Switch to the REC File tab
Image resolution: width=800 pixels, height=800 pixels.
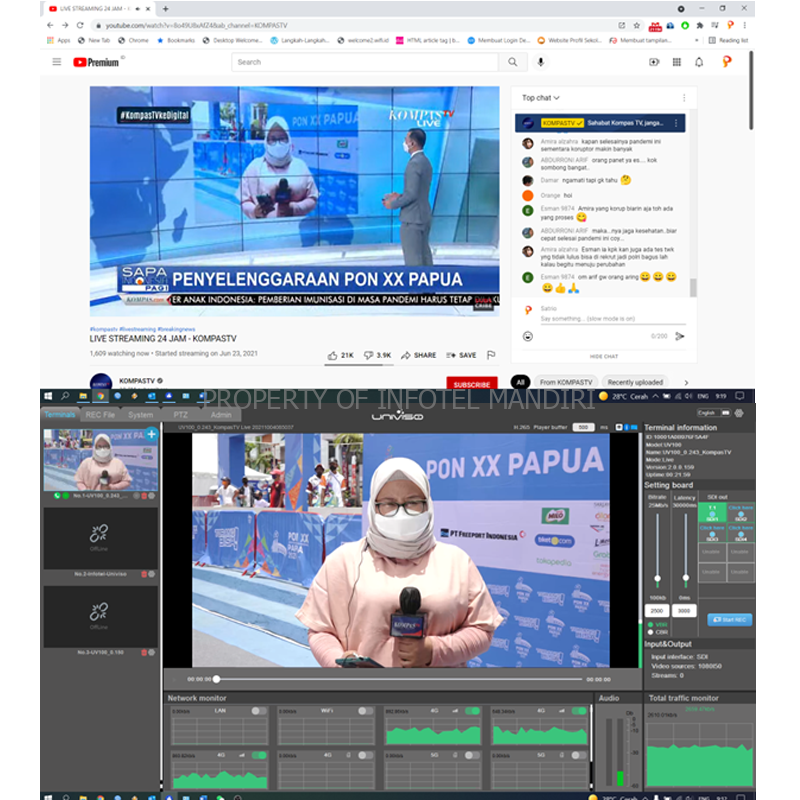pos(101,415)
